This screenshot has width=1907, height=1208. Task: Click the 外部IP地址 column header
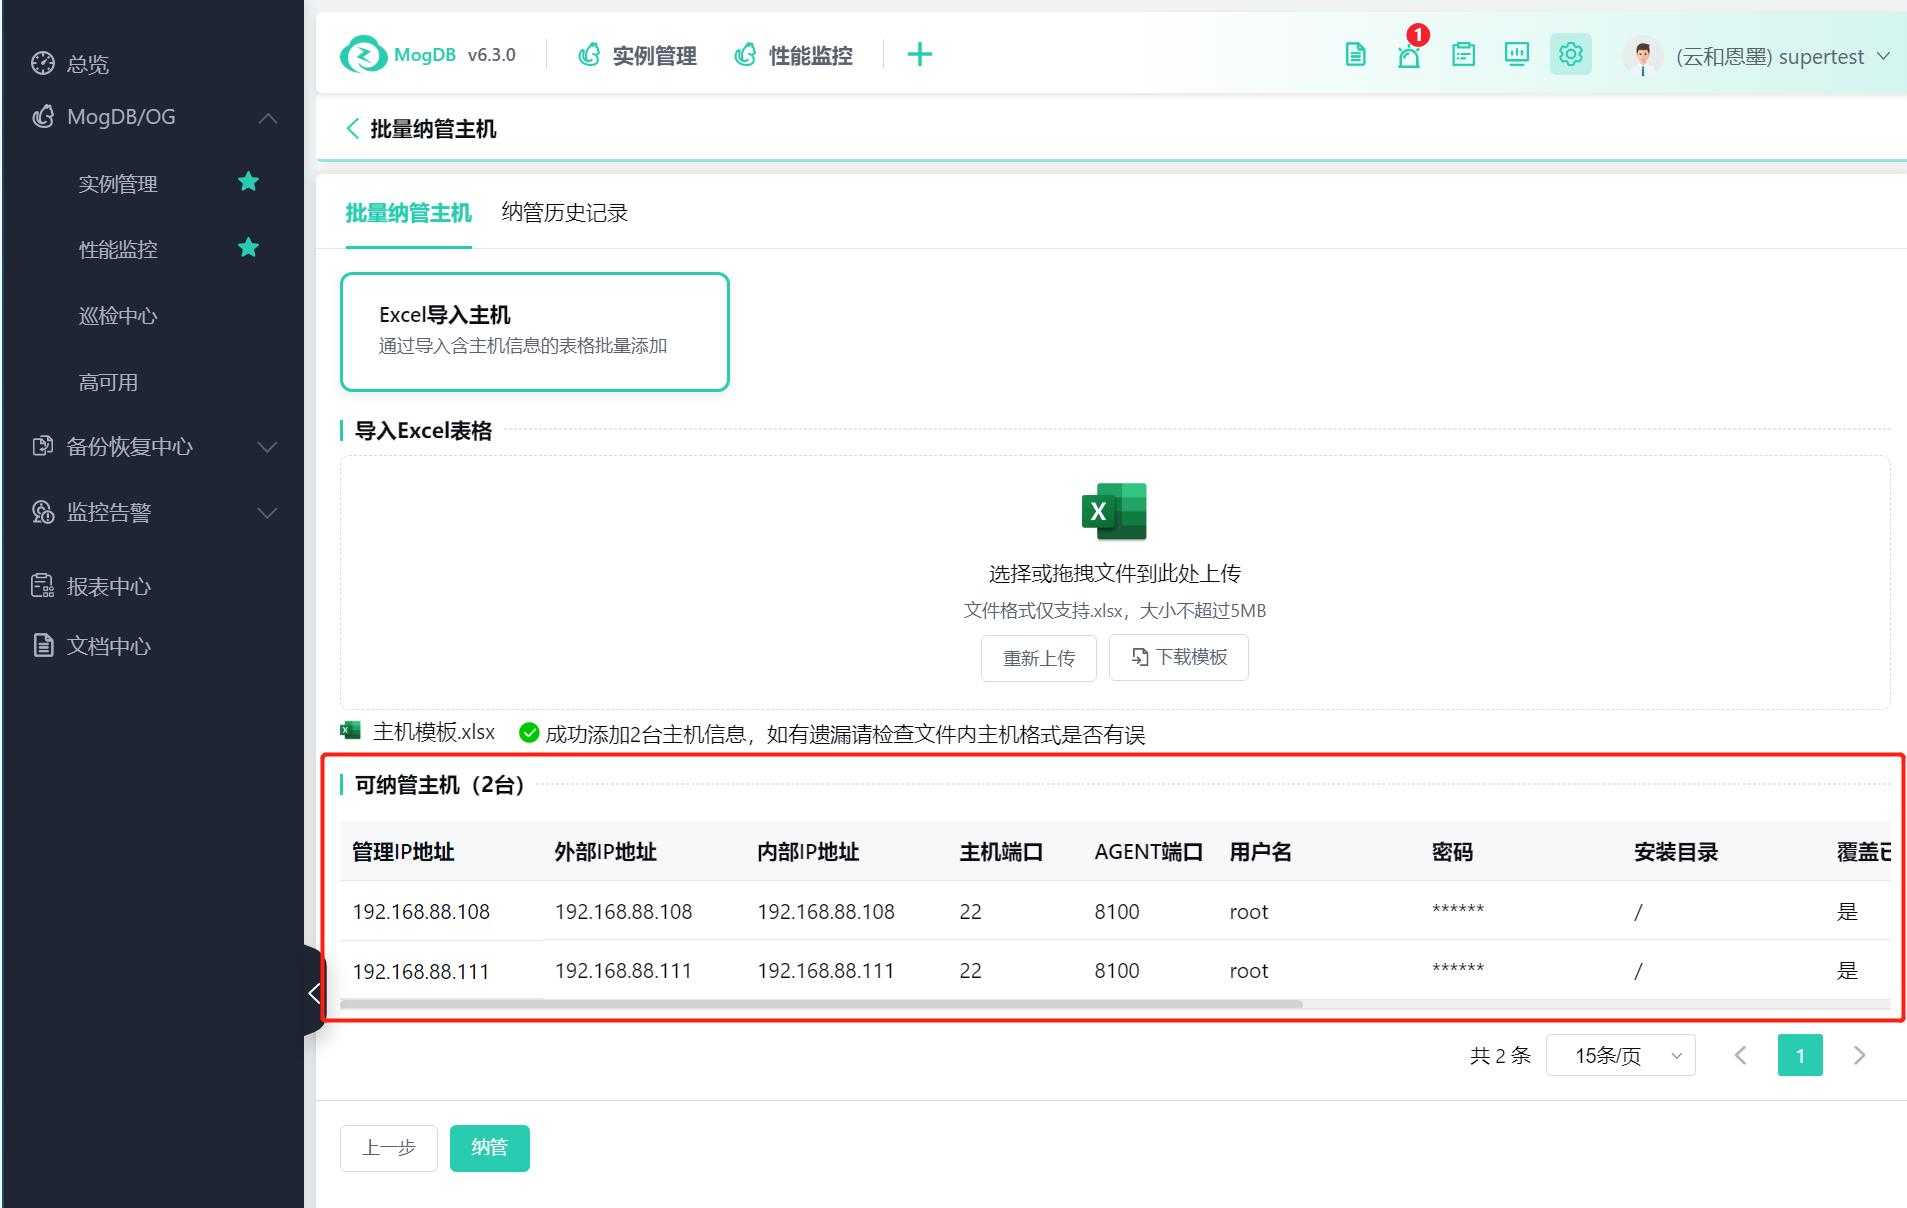pos(605,852)
